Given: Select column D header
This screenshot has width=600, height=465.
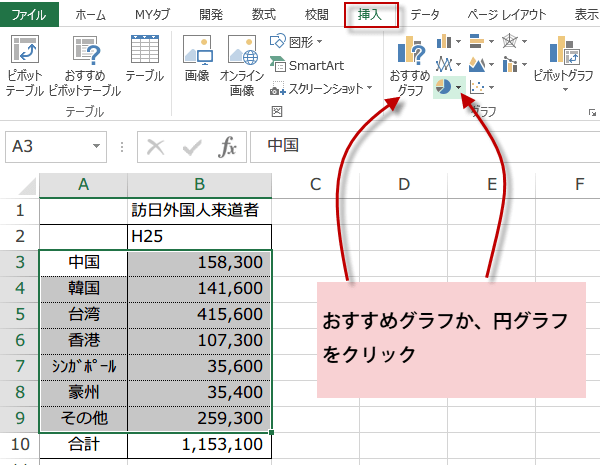Looking at the screenshot, I should pyautogui.click(x=404, y=185).
